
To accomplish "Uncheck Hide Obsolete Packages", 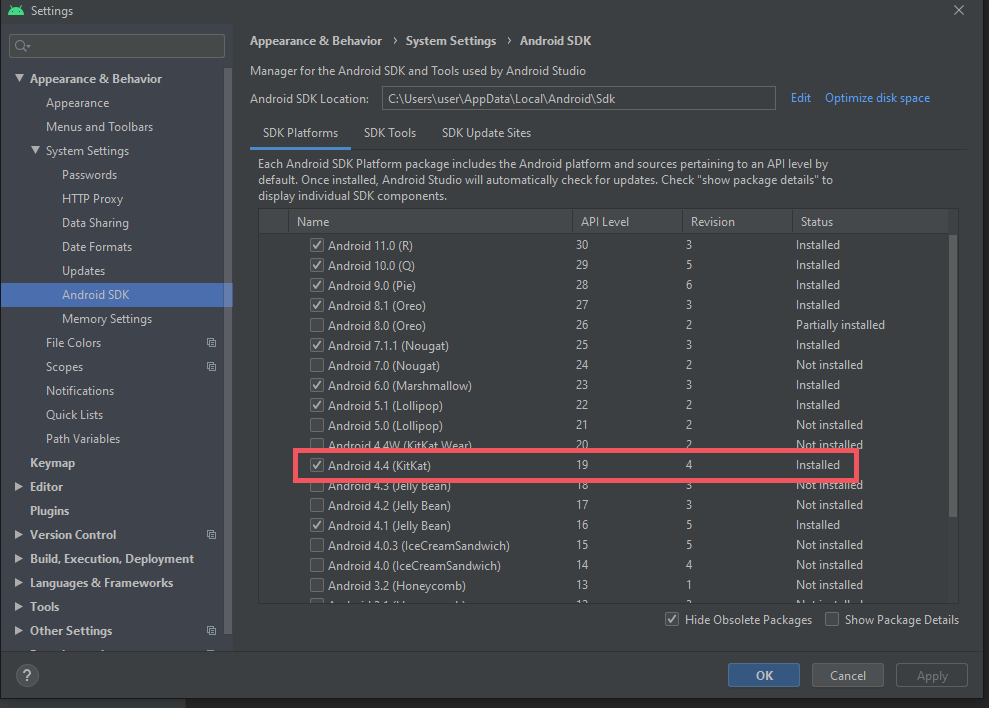I will click(672, 620).
